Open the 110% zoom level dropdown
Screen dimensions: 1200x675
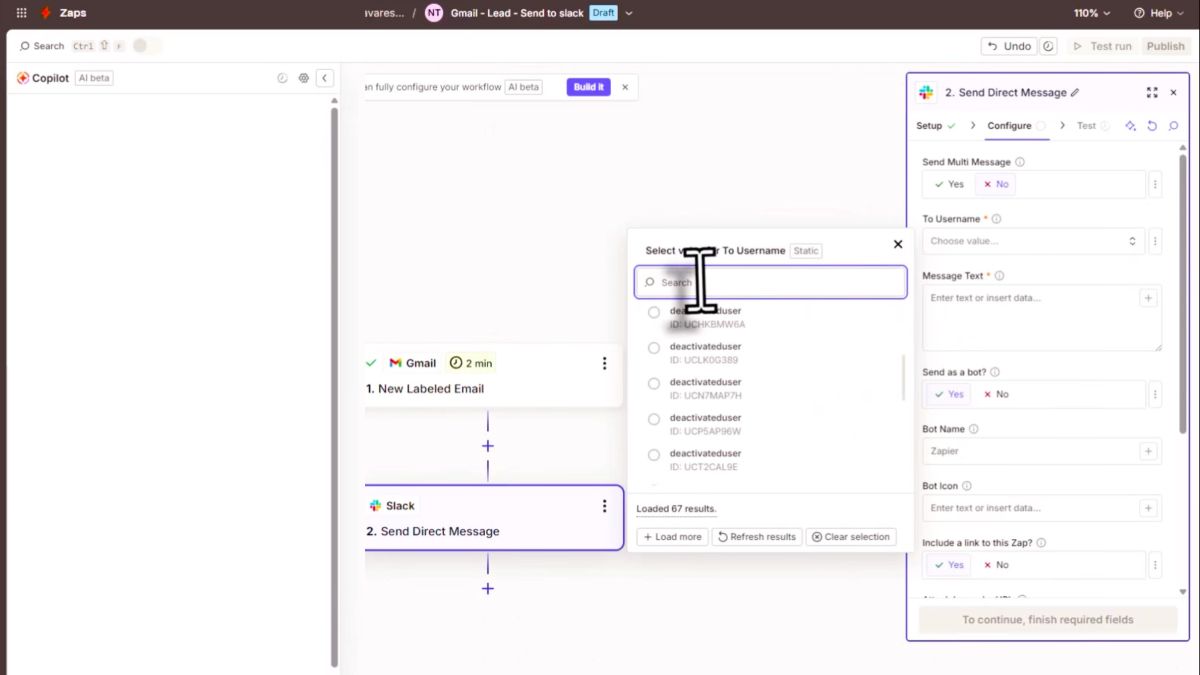click(x=1092, y=13)
